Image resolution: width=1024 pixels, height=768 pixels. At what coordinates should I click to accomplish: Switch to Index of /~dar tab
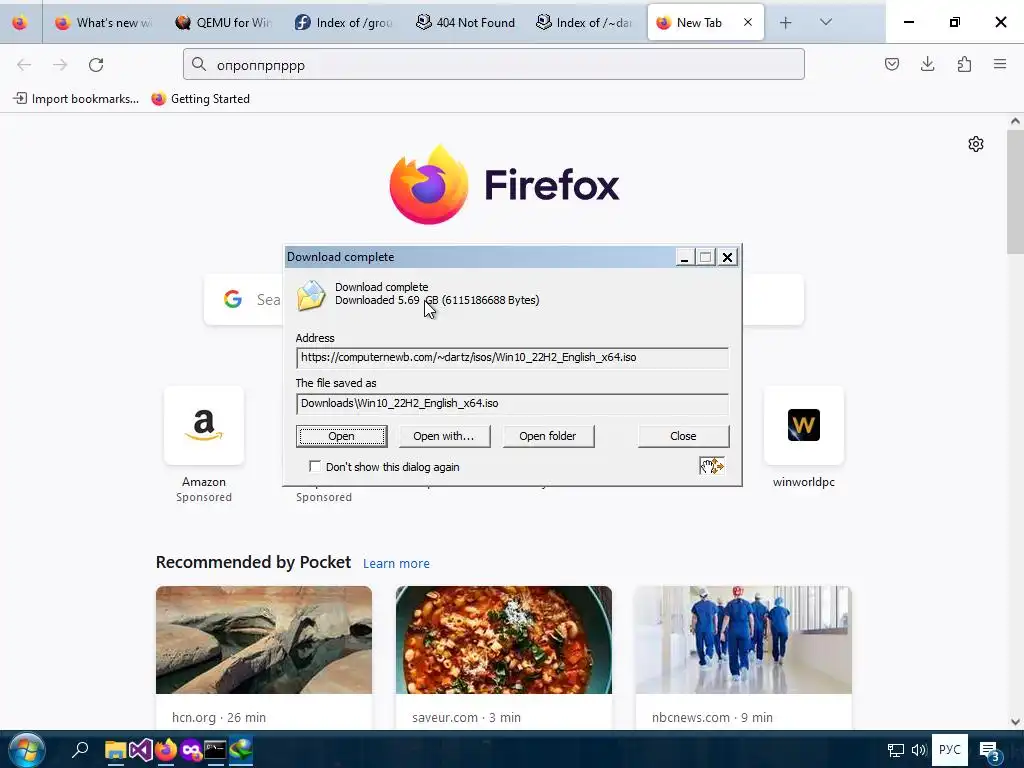(584, 23)
